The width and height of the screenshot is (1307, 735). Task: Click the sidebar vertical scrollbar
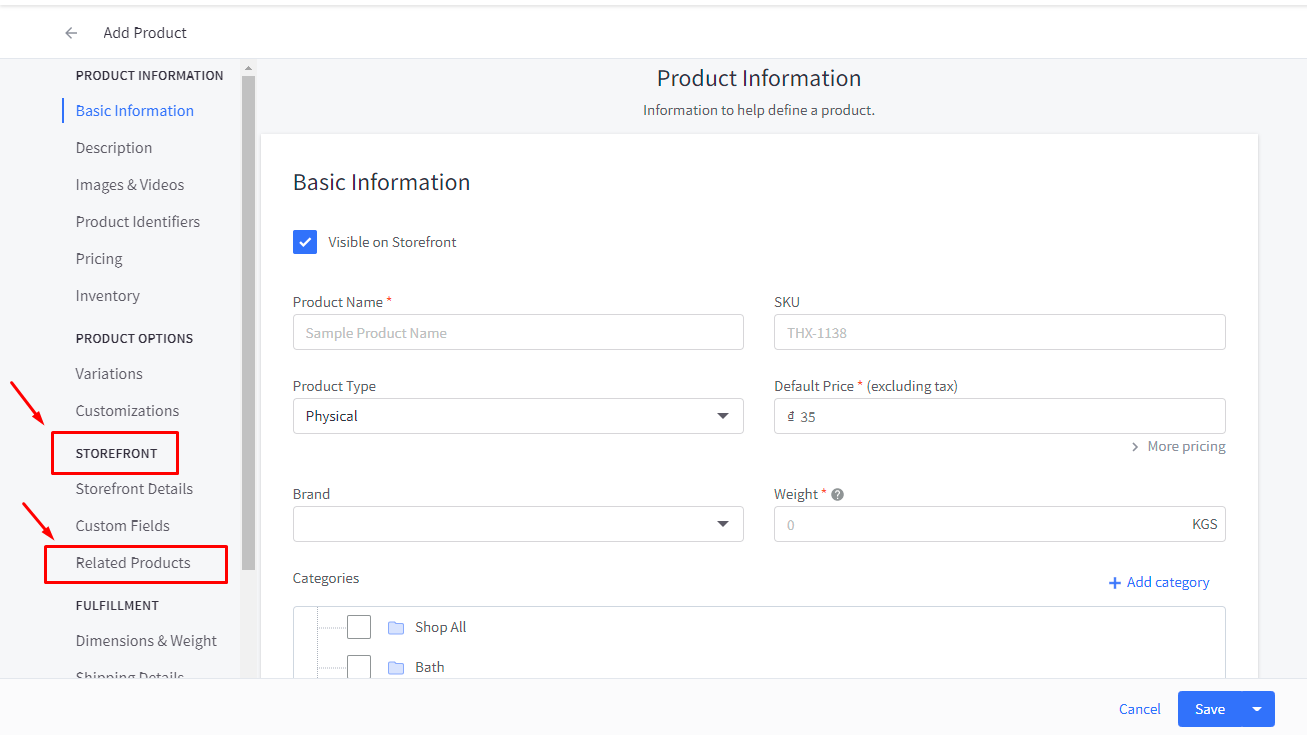tap(248, 320)
